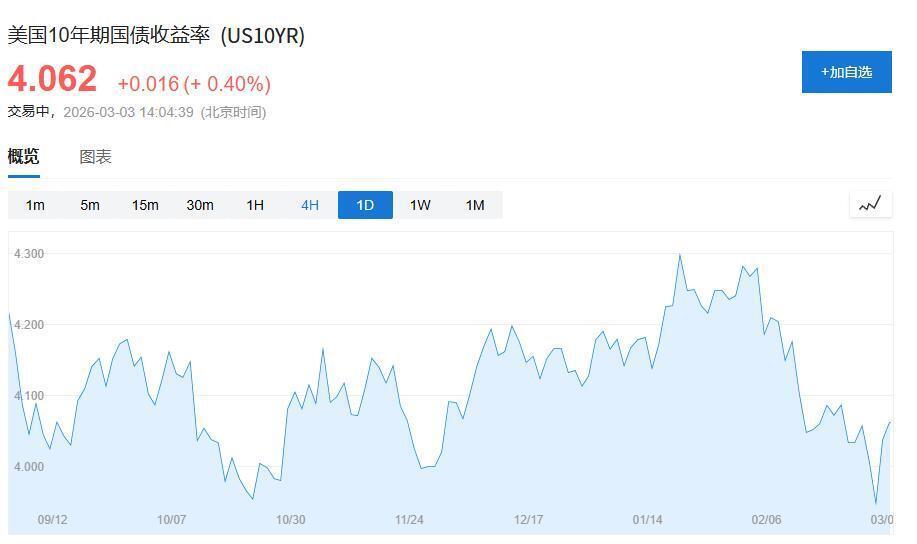
Task: Select the 5m timeframe
Action: (x=90, y=205)
